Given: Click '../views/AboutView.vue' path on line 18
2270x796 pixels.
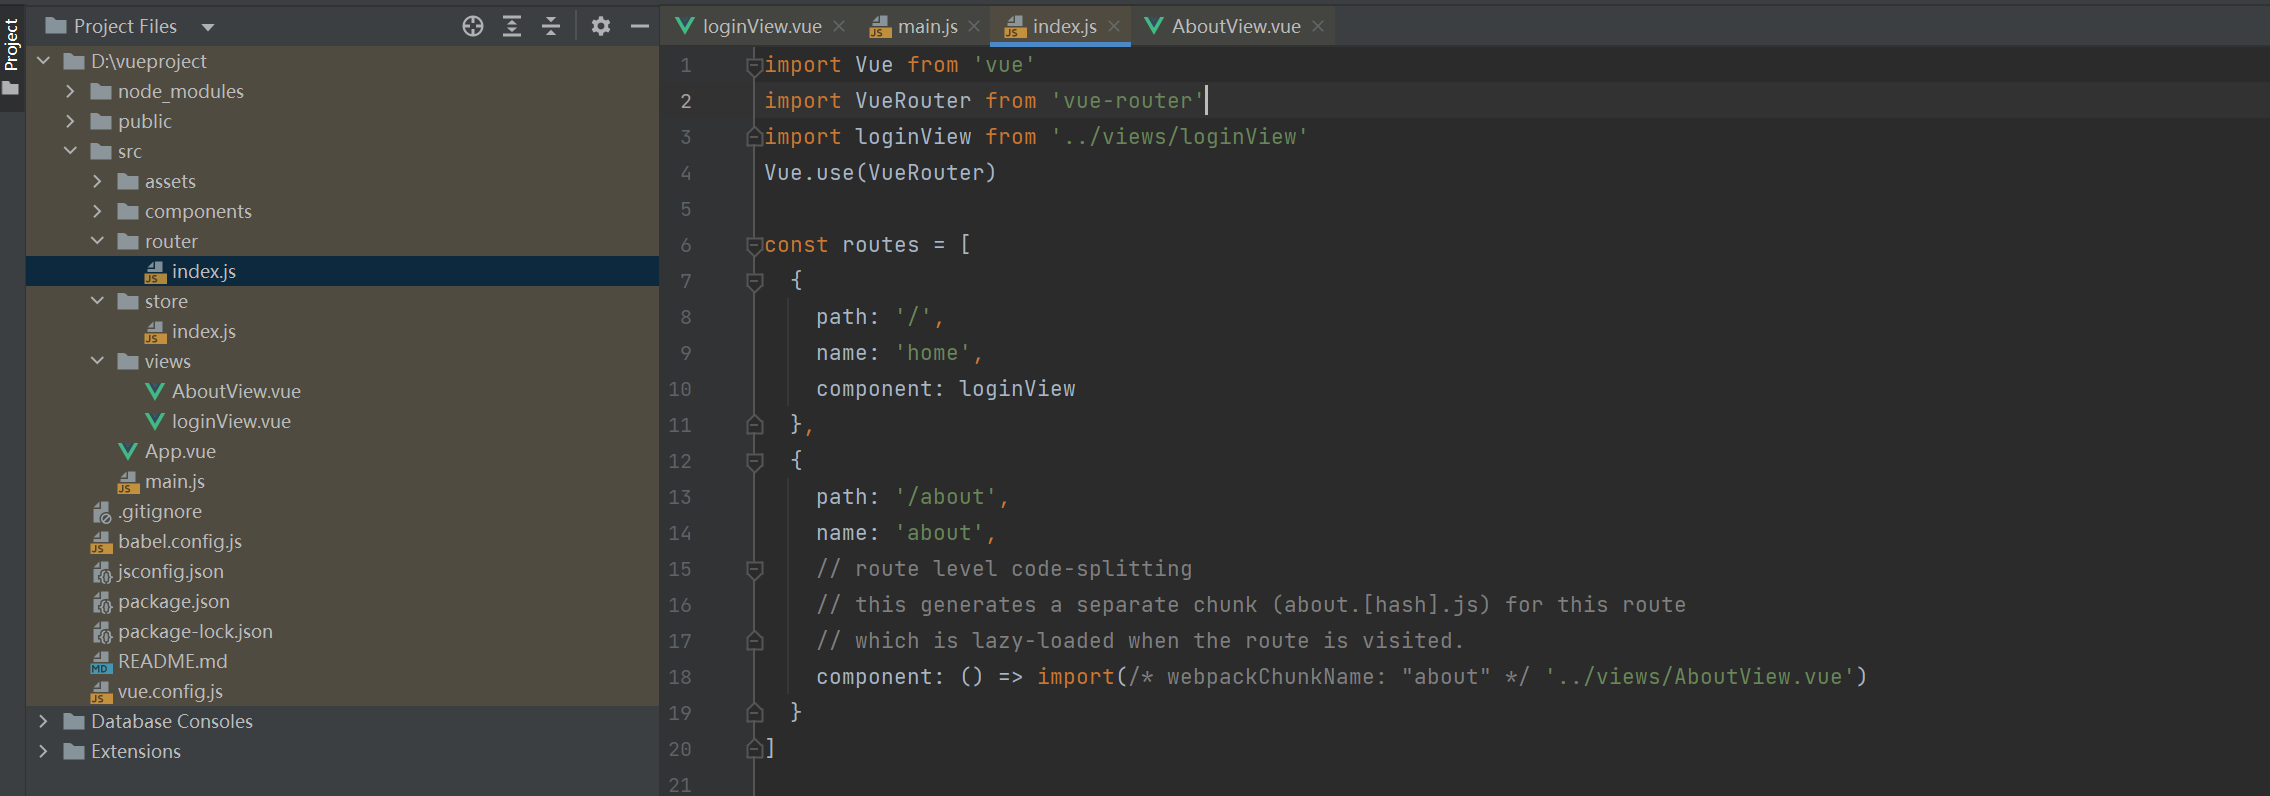Looking at the screenshot, I should click(1699, 677).
